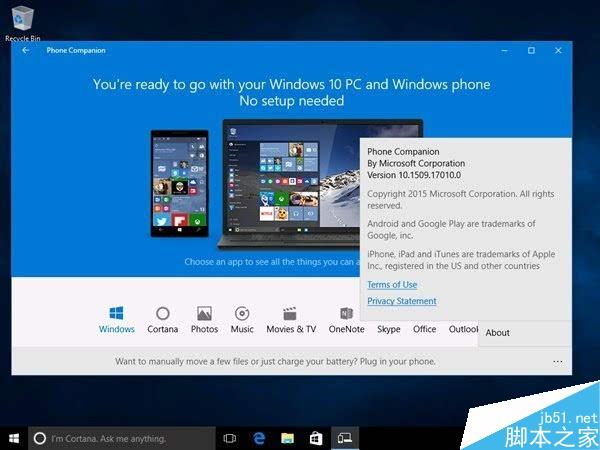Click the 'Plug in your phone' hint text

point(398,362)
